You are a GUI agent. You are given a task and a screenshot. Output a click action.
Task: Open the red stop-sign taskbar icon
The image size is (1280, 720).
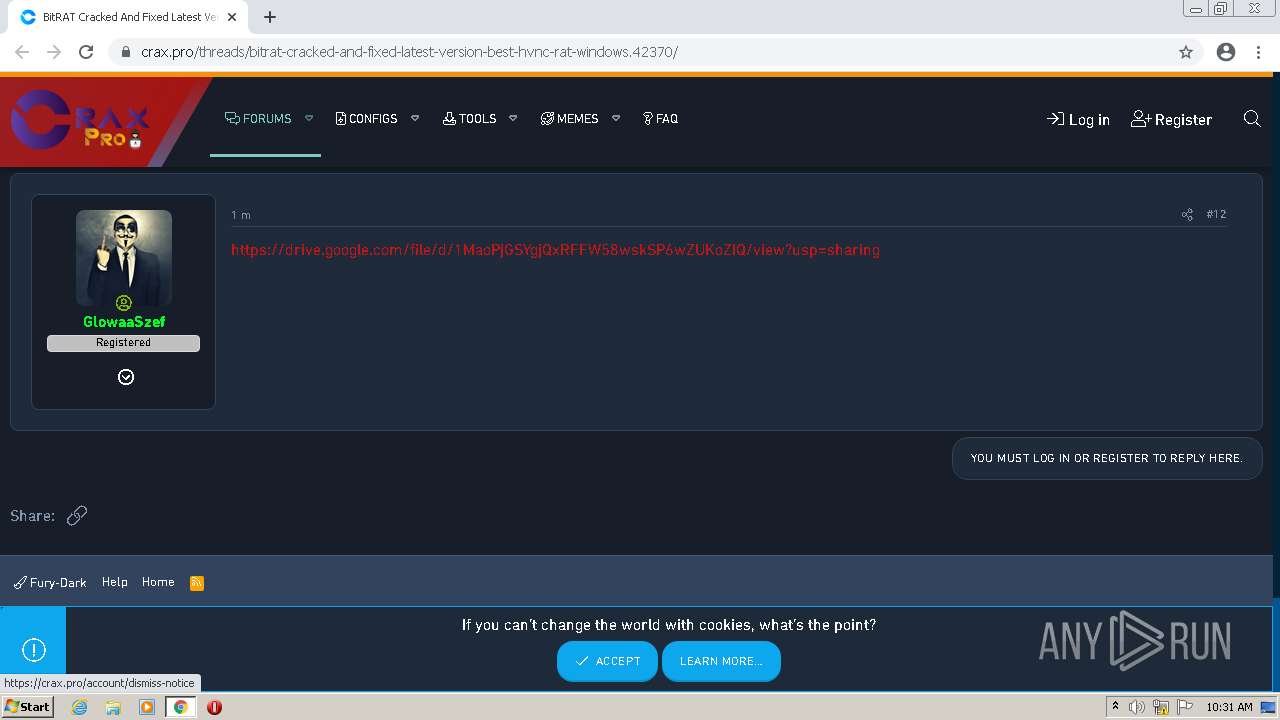[x=214, y=707]
